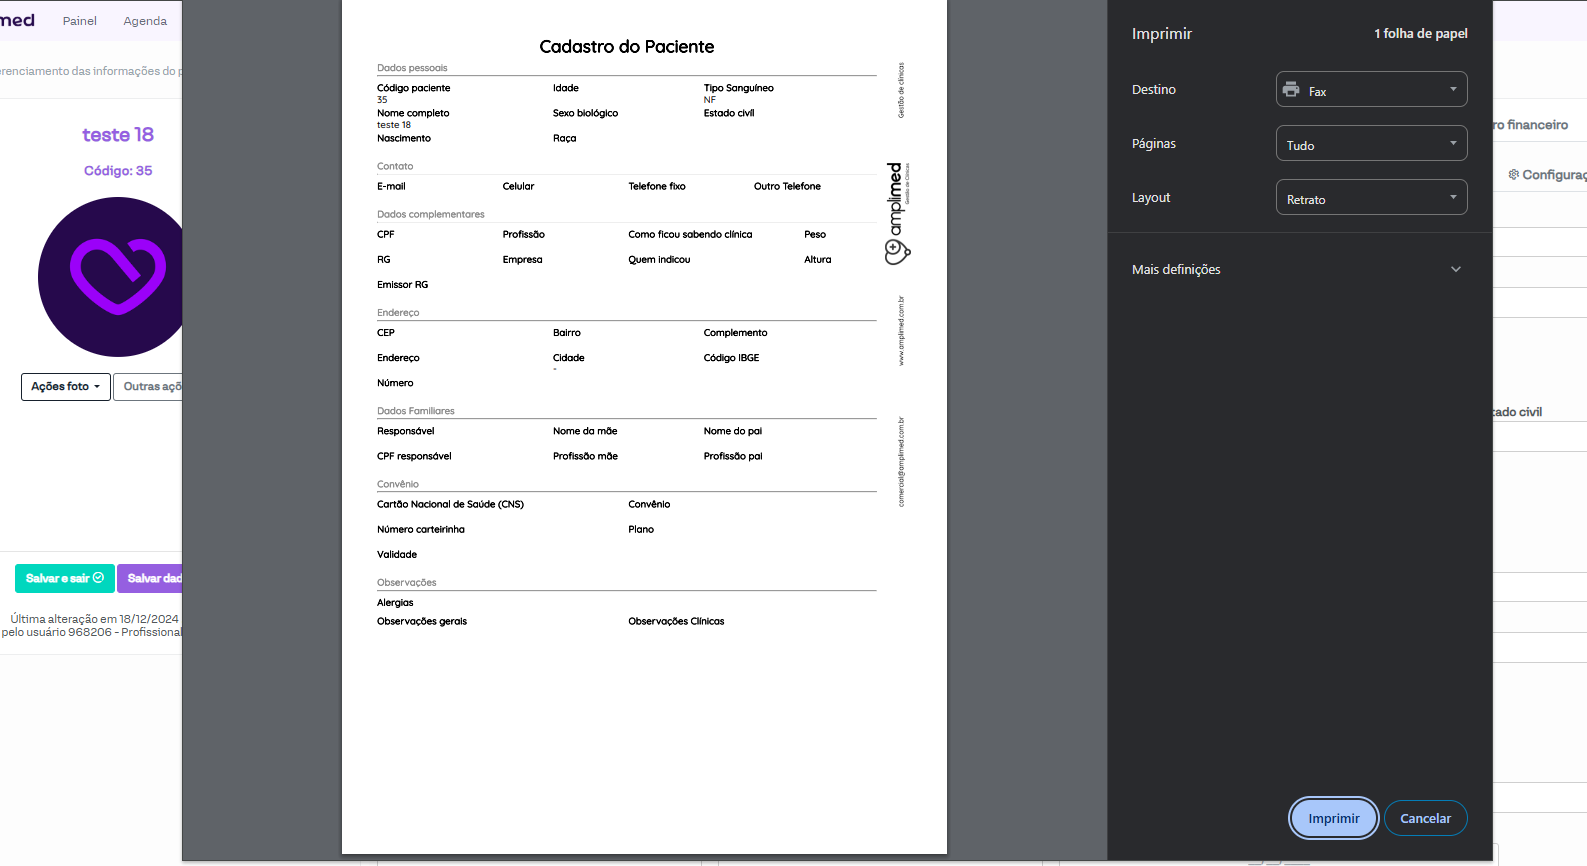Open the Agenda menu item
The image size is (1587, 866).
pyautogui.click(x=145, y=21)
